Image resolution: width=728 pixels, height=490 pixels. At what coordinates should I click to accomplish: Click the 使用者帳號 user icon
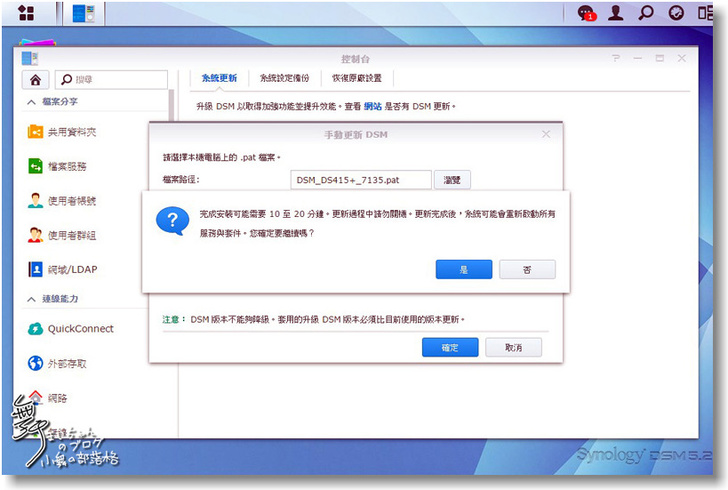(35, 200)
